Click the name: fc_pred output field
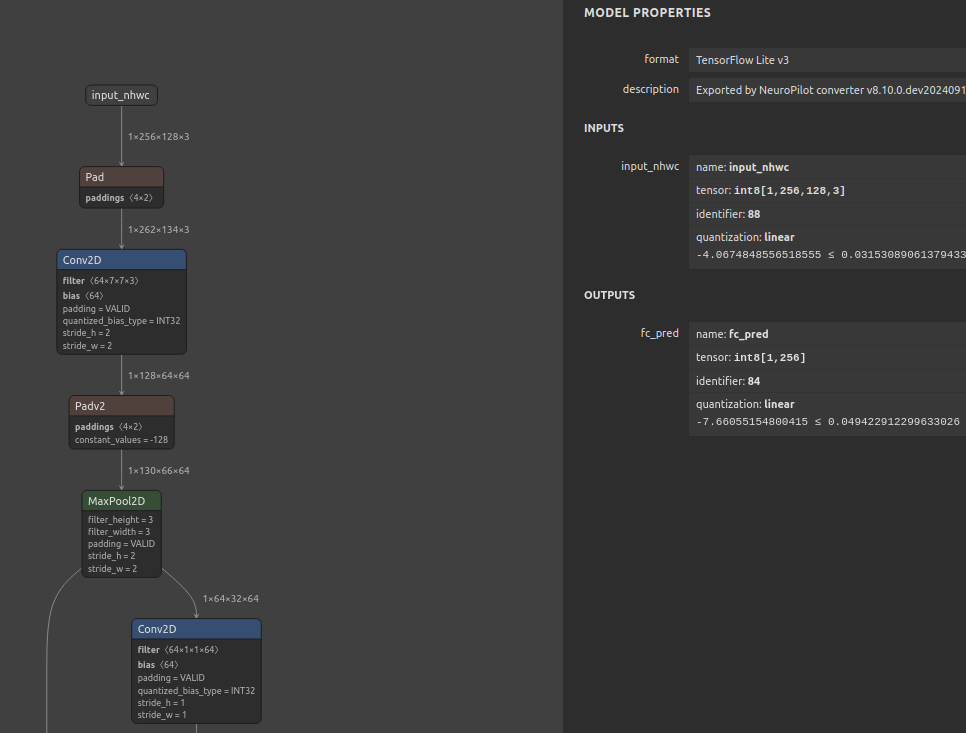Screen dimensions: 966x733 tap(827, 334)
